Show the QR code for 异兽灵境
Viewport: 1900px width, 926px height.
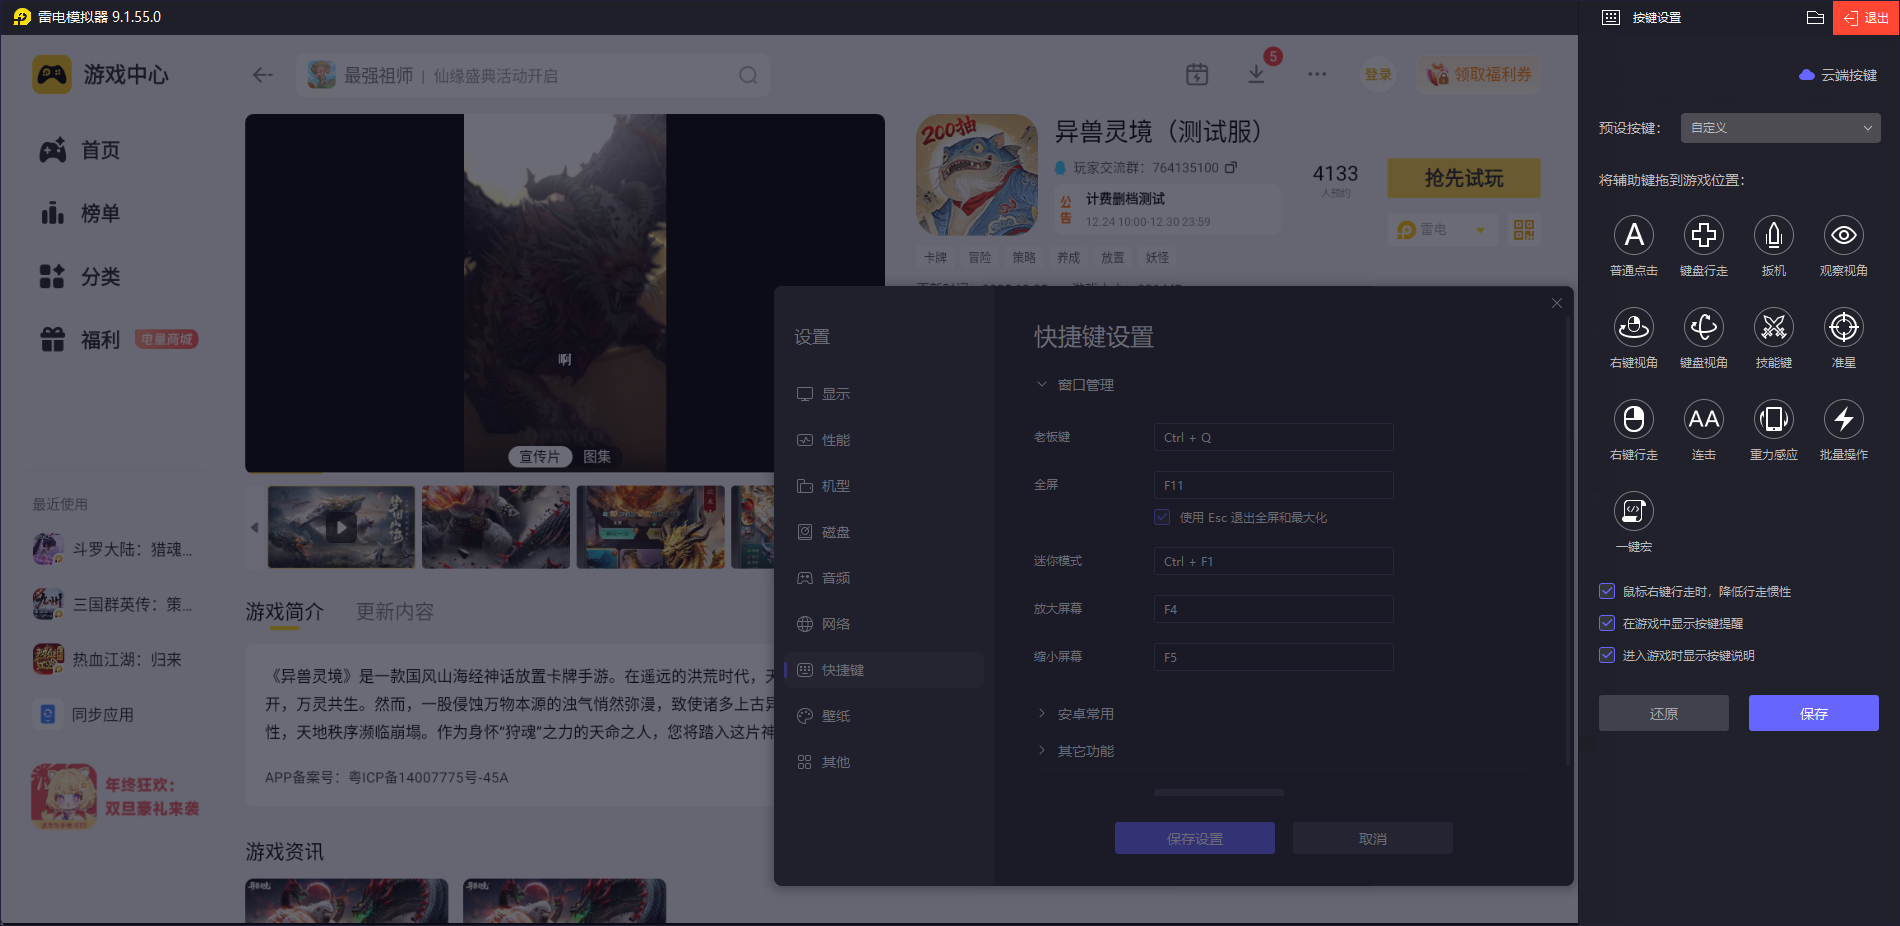[x=1524, y=230]
